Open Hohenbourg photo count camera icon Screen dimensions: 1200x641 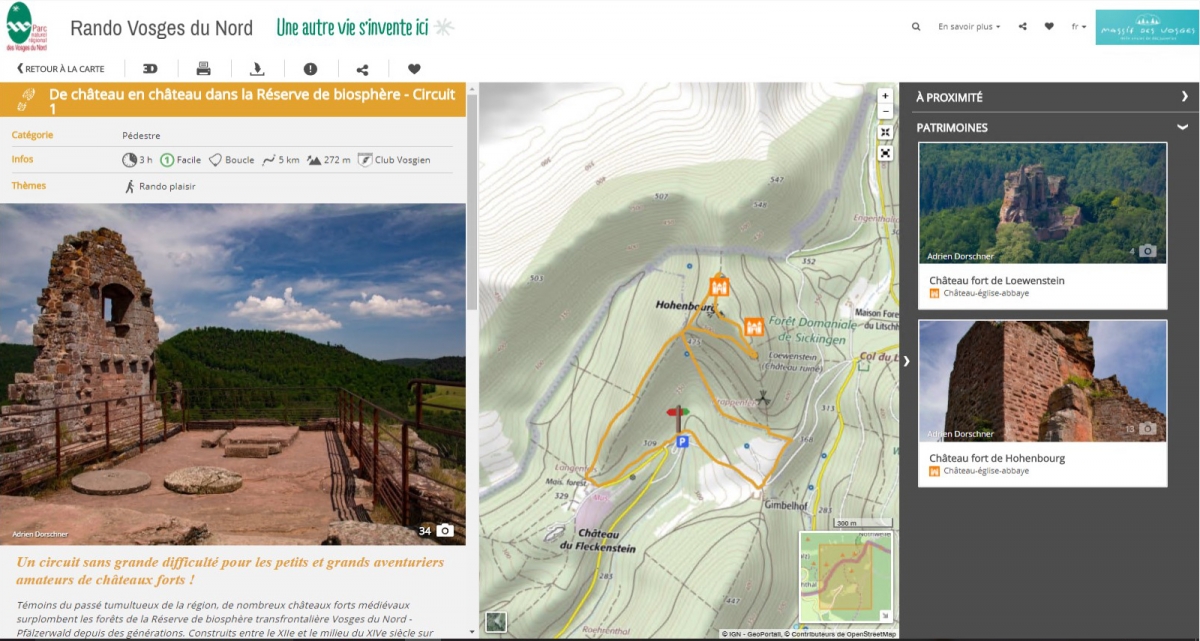click(1148, 429)
